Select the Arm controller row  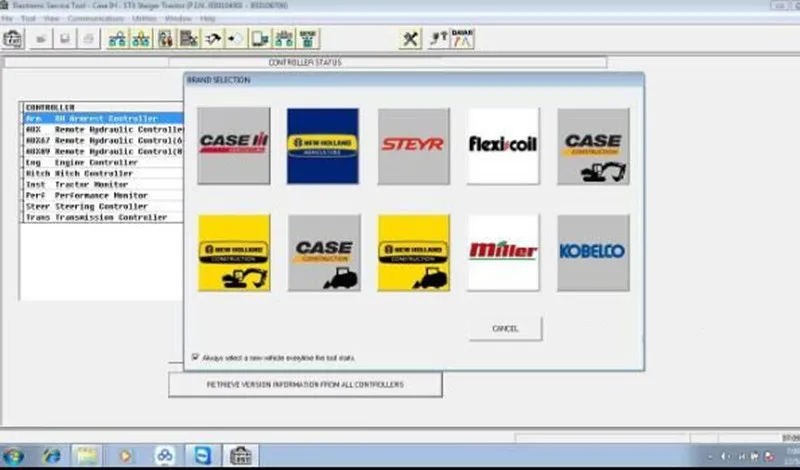click(x=104, y=118)
